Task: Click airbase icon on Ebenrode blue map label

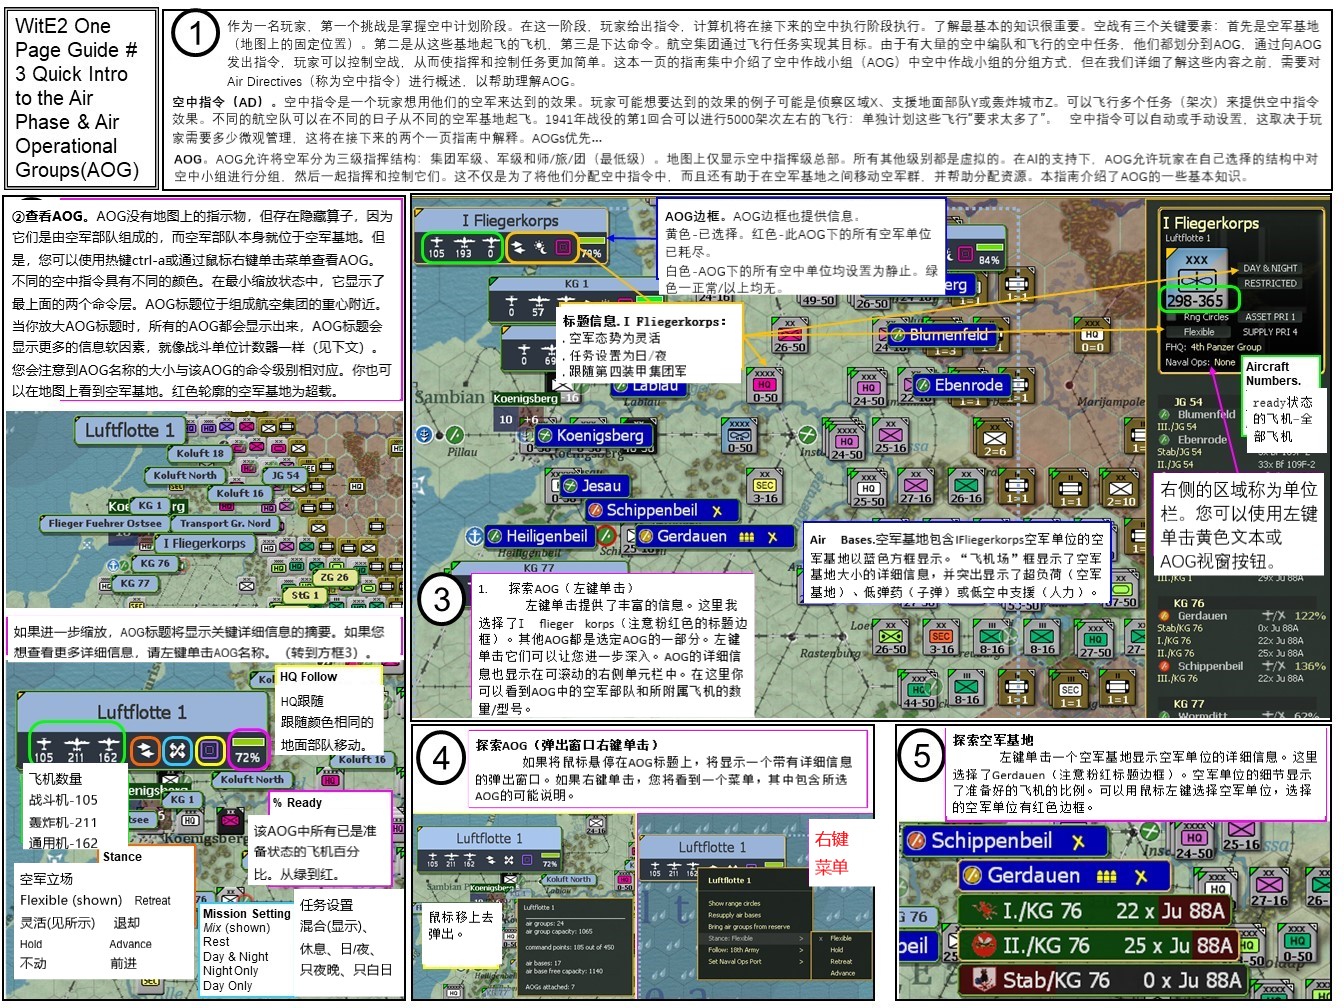Action: (923, 385)
